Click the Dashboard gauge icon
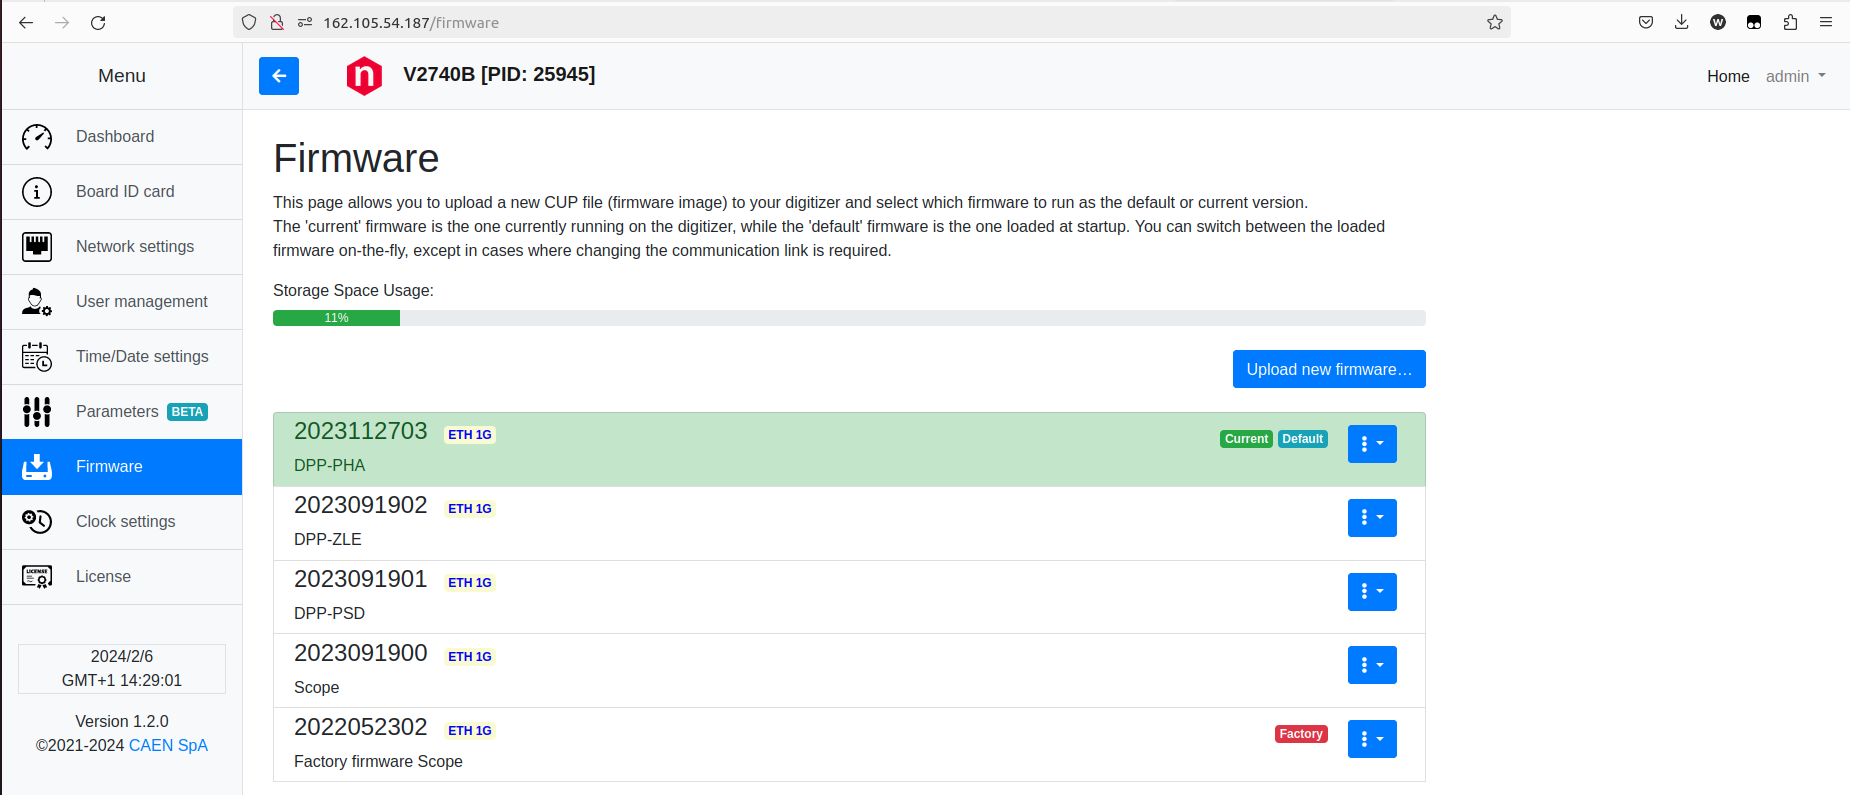Viewport: 1850px width, 795px height. (x=37, y=137)
